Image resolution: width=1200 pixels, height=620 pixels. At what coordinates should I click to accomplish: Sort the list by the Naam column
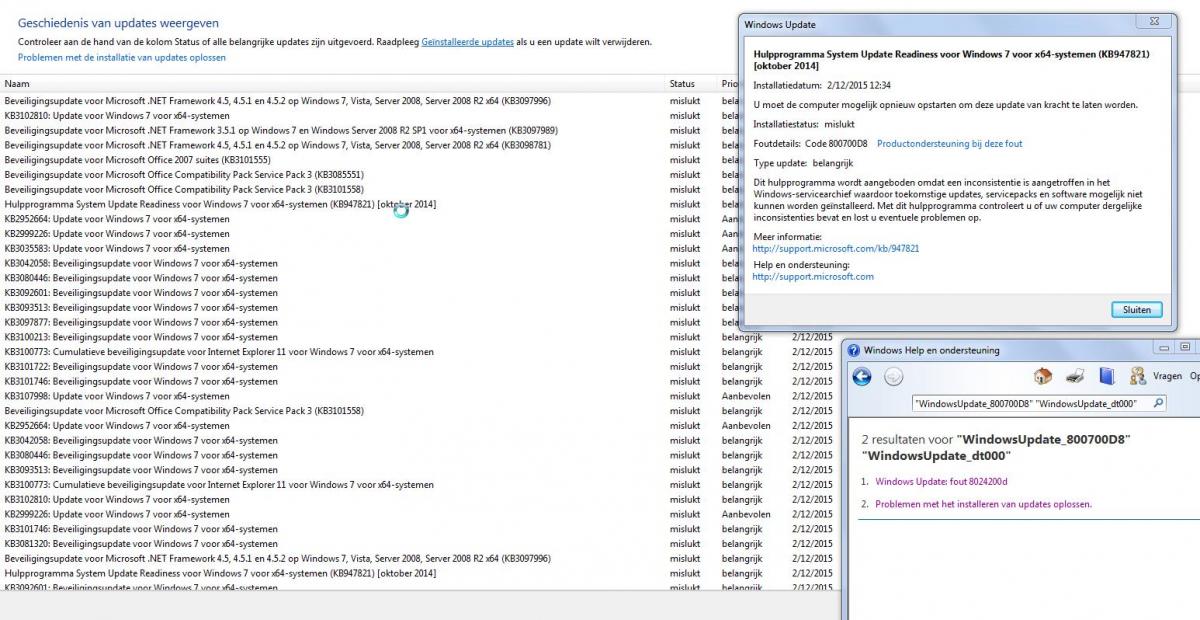click(x=334, y=84)
